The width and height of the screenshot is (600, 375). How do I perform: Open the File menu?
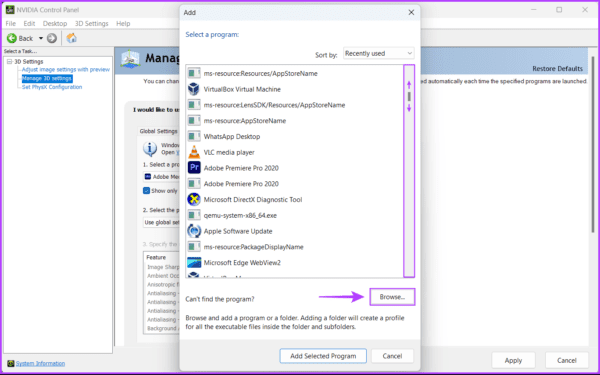(11, 23)
